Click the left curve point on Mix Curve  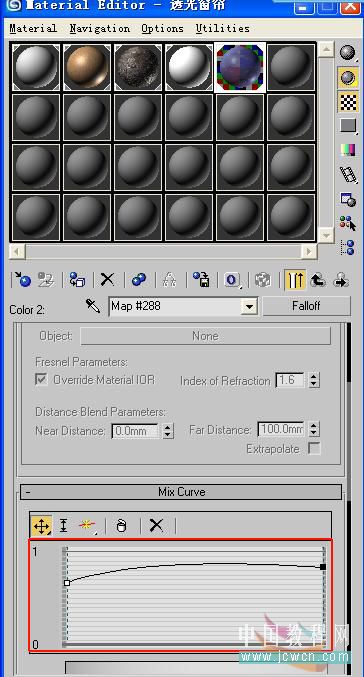[67, 582]
